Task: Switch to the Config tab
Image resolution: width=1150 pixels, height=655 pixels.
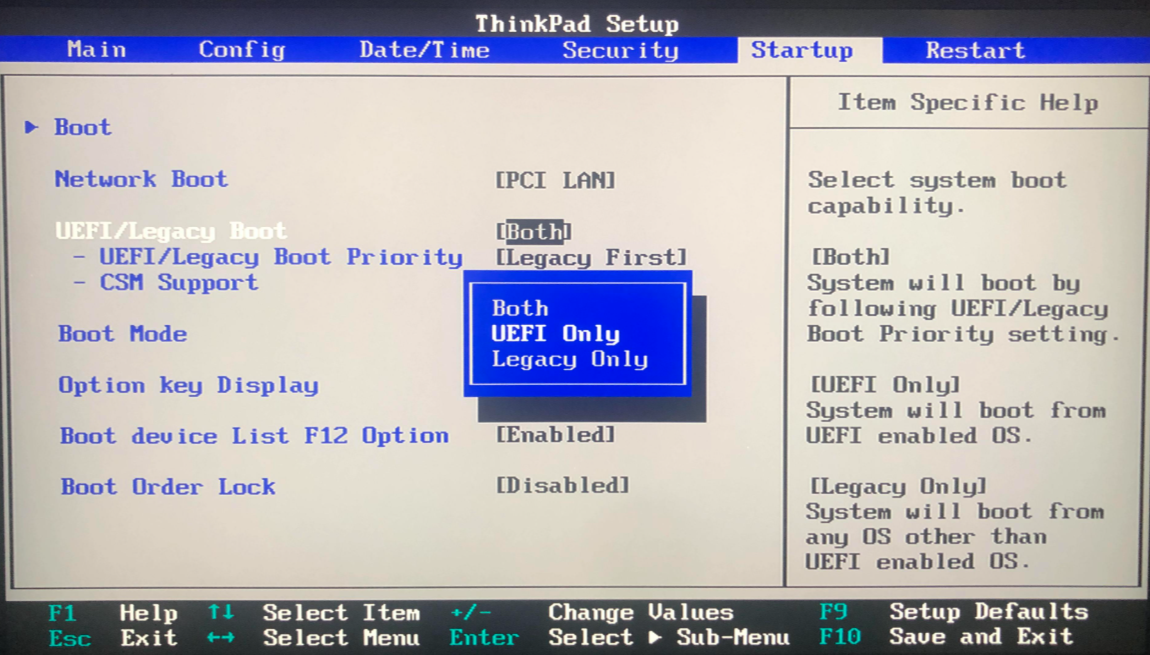Action: point(241,50)
